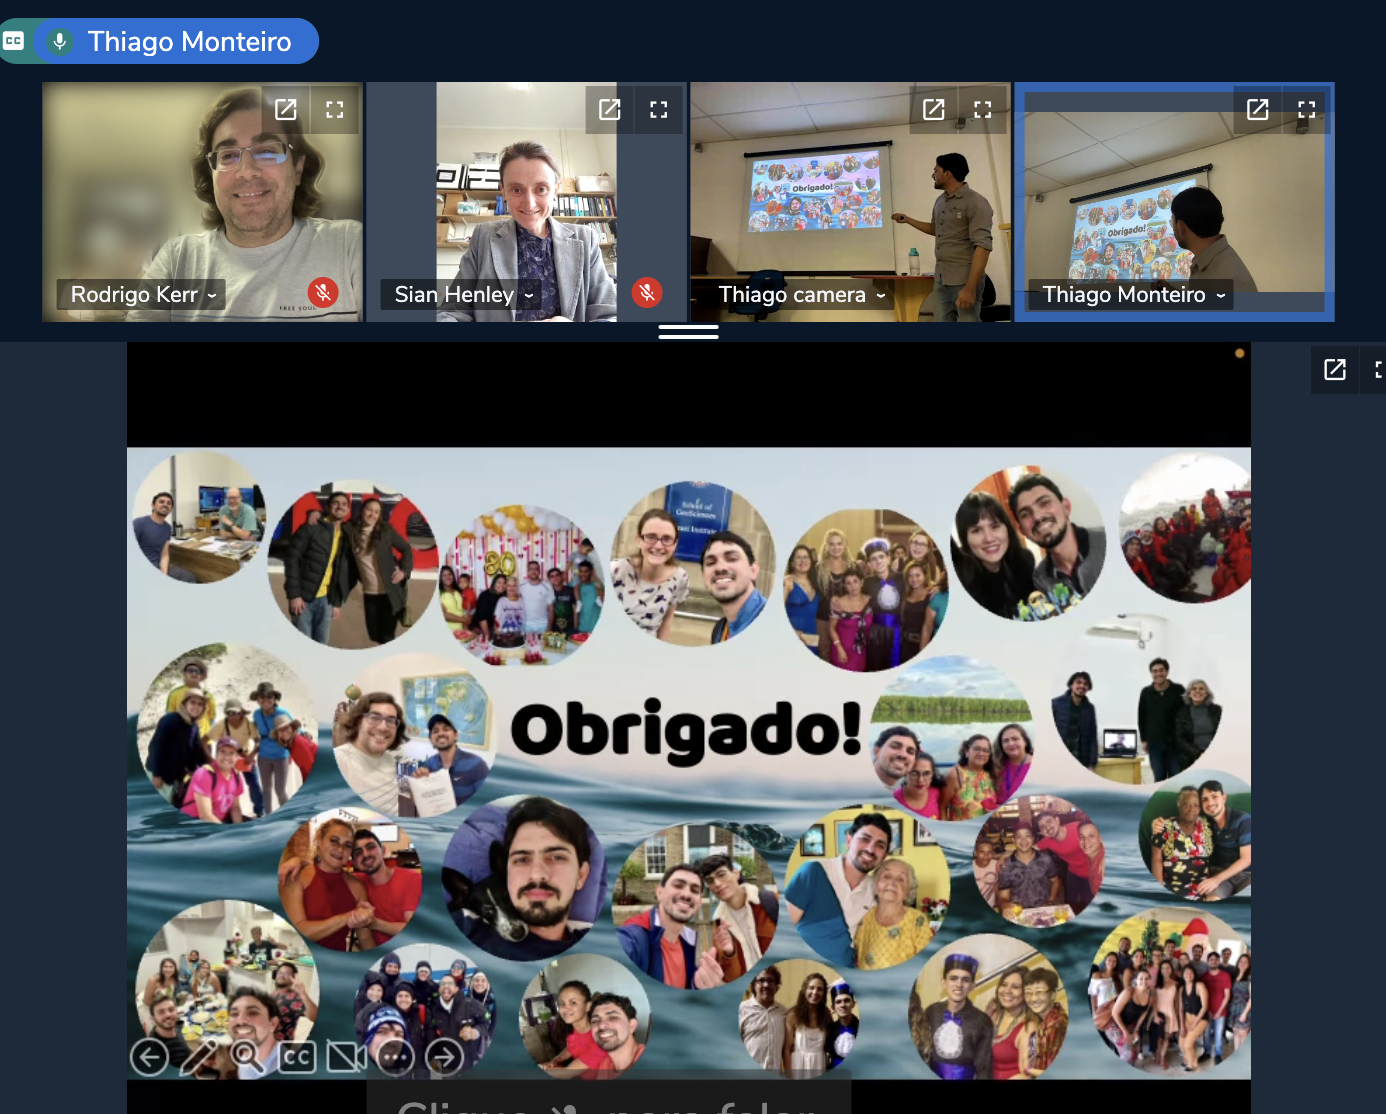The image size is (1386, 1114).
Task: Pop out Thiago camera video tile
Action: coord(934,109)
